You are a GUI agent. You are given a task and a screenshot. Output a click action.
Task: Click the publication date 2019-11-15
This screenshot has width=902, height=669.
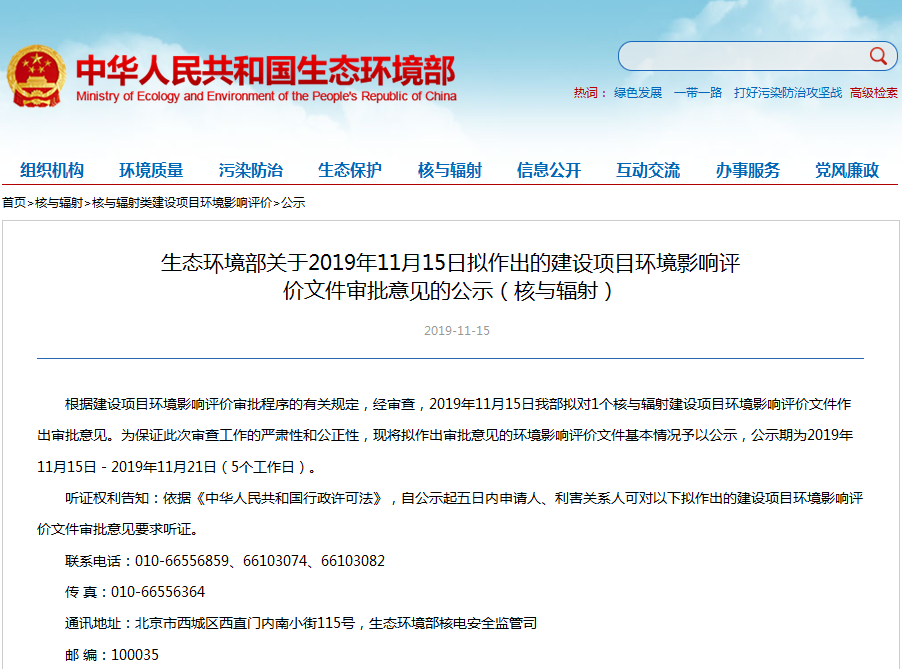tap(457, 331)
